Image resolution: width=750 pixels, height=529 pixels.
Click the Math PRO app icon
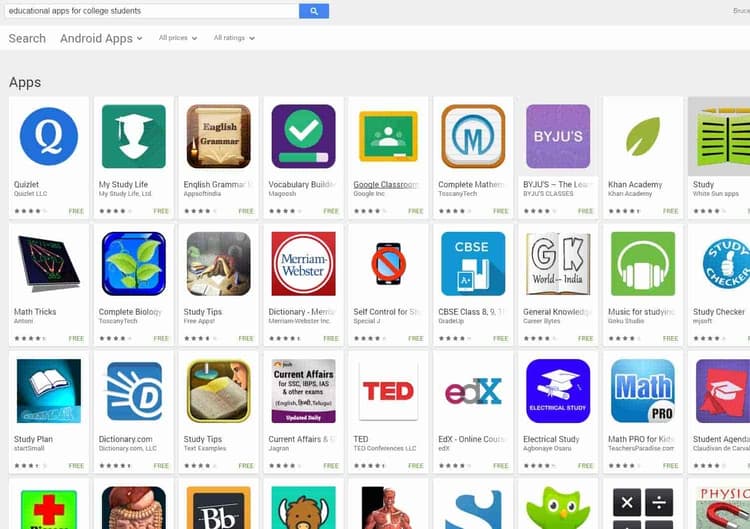(x=643, y=391)
